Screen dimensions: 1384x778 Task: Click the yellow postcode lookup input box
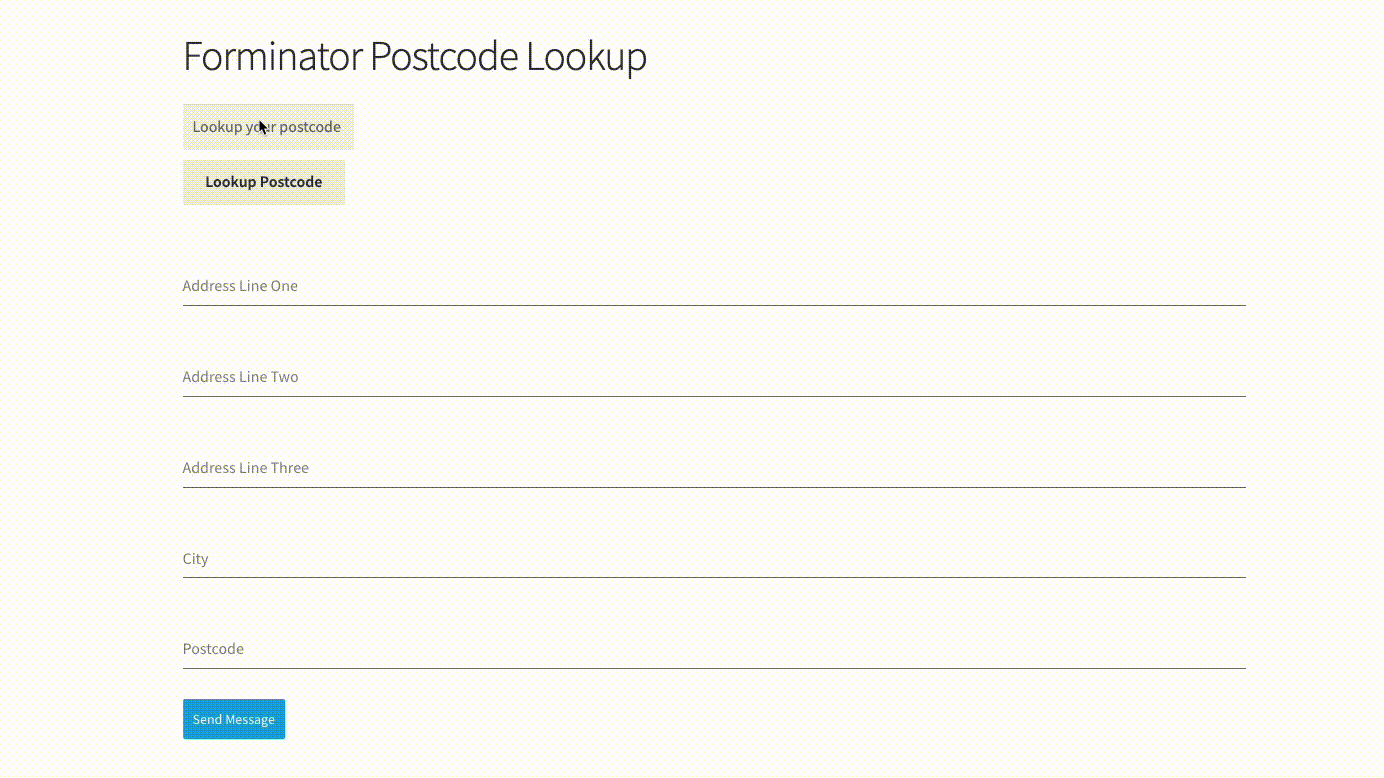[x=268, y=126]
